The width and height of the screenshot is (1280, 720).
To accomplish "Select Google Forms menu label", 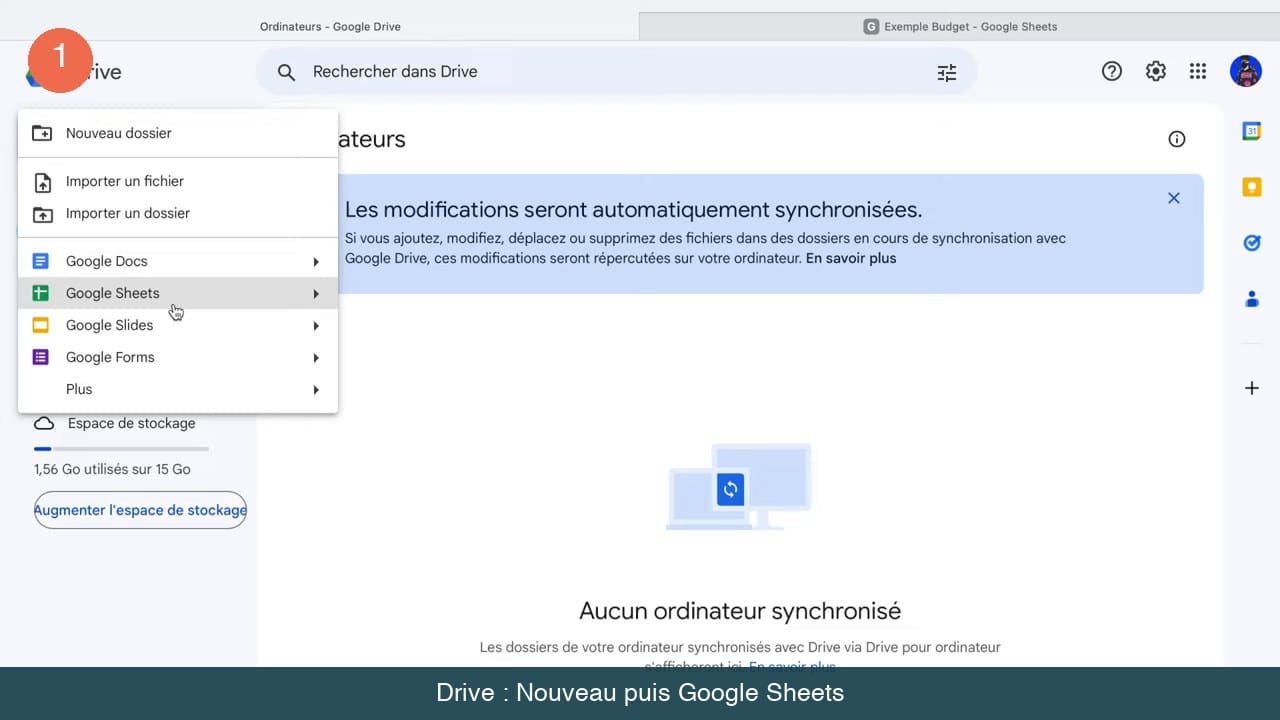I will (110, 357).
